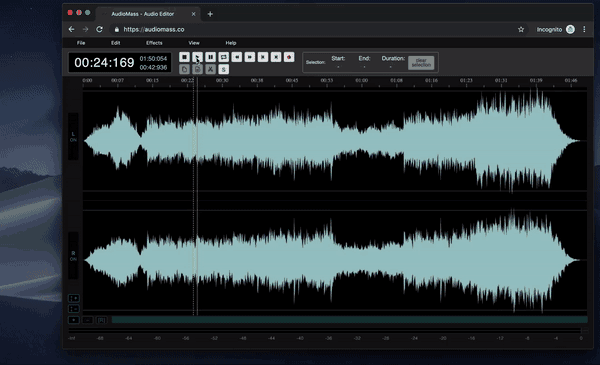600x365 pixels.
Task: Click the Incognito profile icon
Action: click(570, 29)
